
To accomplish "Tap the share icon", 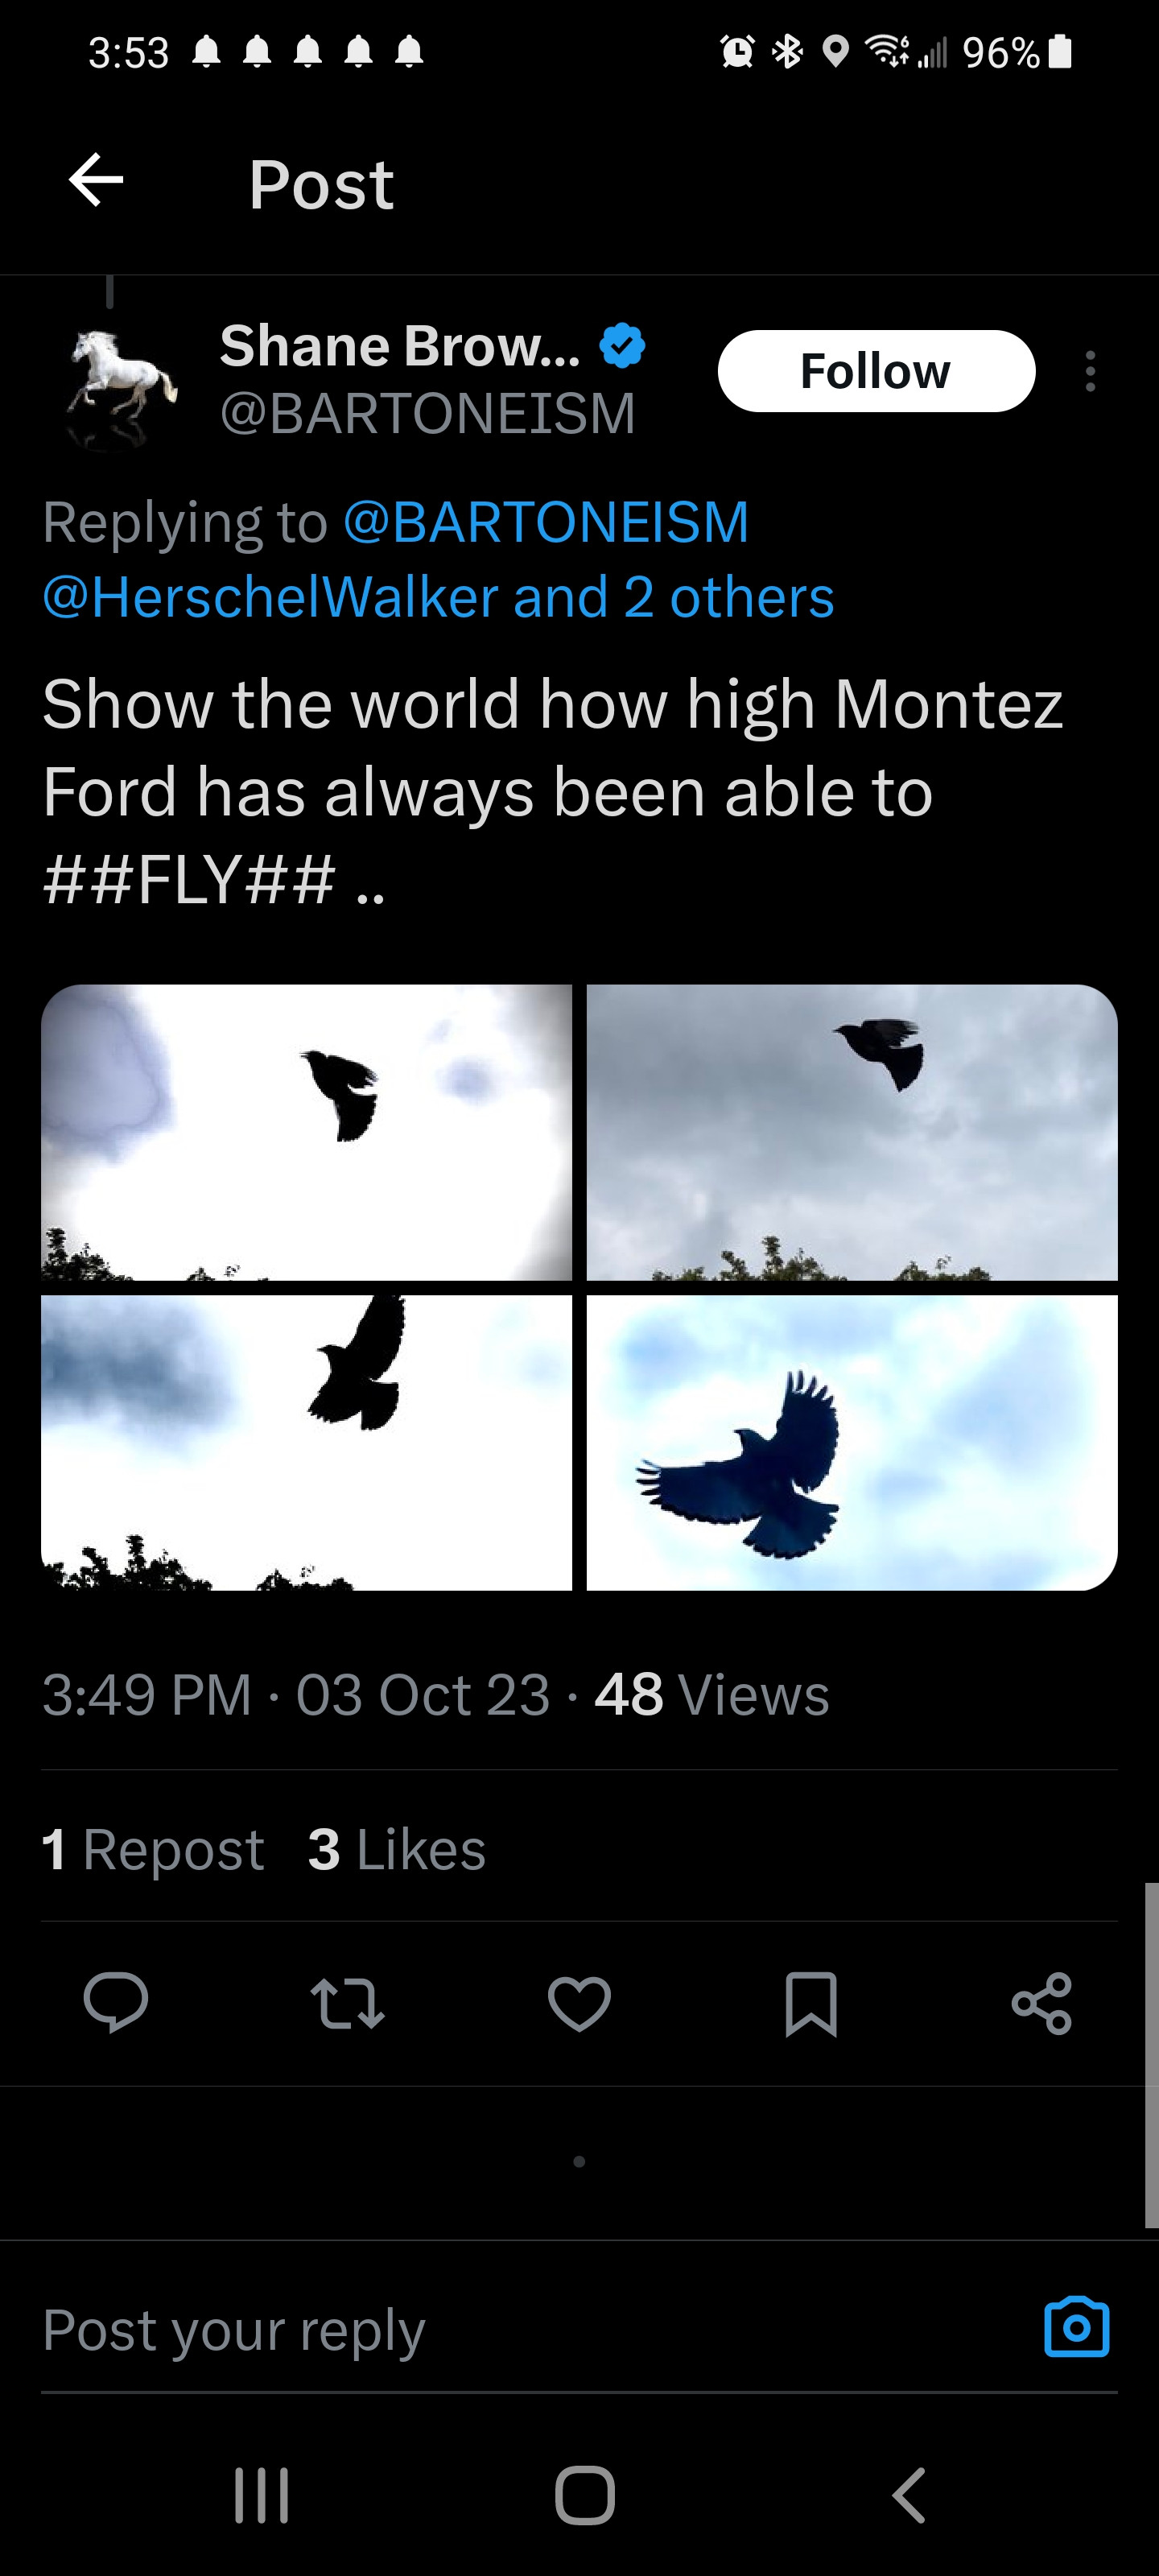I will pyautogui.click(x=1042, y=2003).
